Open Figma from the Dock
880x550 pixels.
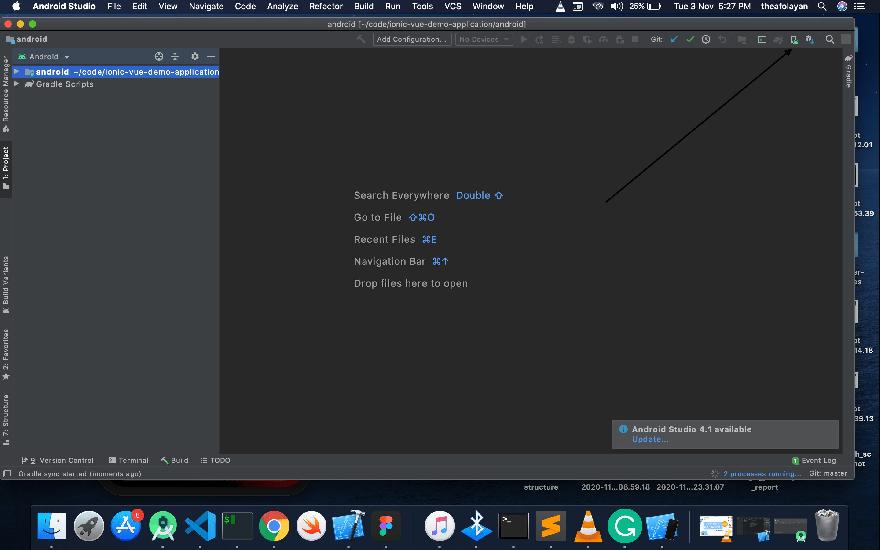coord(385,526)
